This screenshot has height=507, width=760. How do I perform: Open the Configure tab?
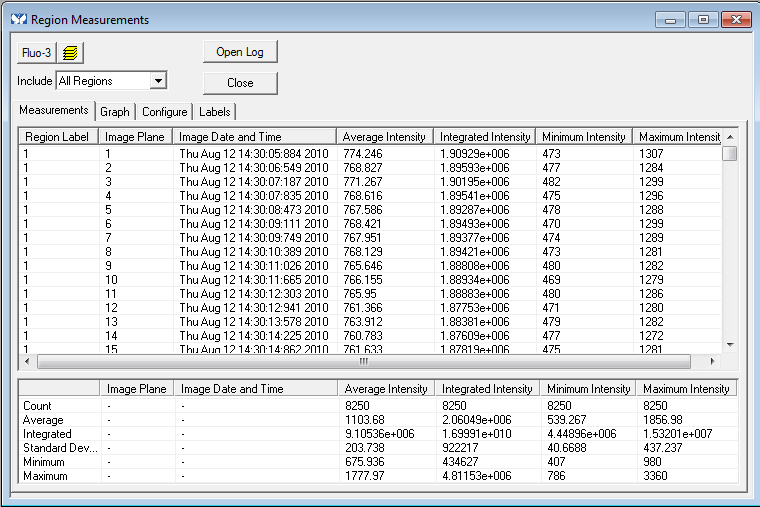tap(164, 112)
